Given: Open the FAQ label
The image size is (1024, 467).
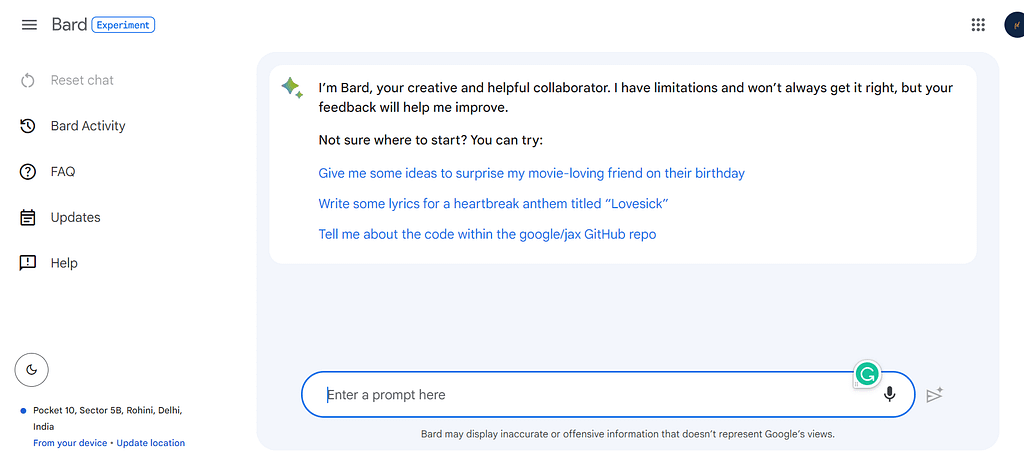Looking at the screenshot, I should pos(63,172).
